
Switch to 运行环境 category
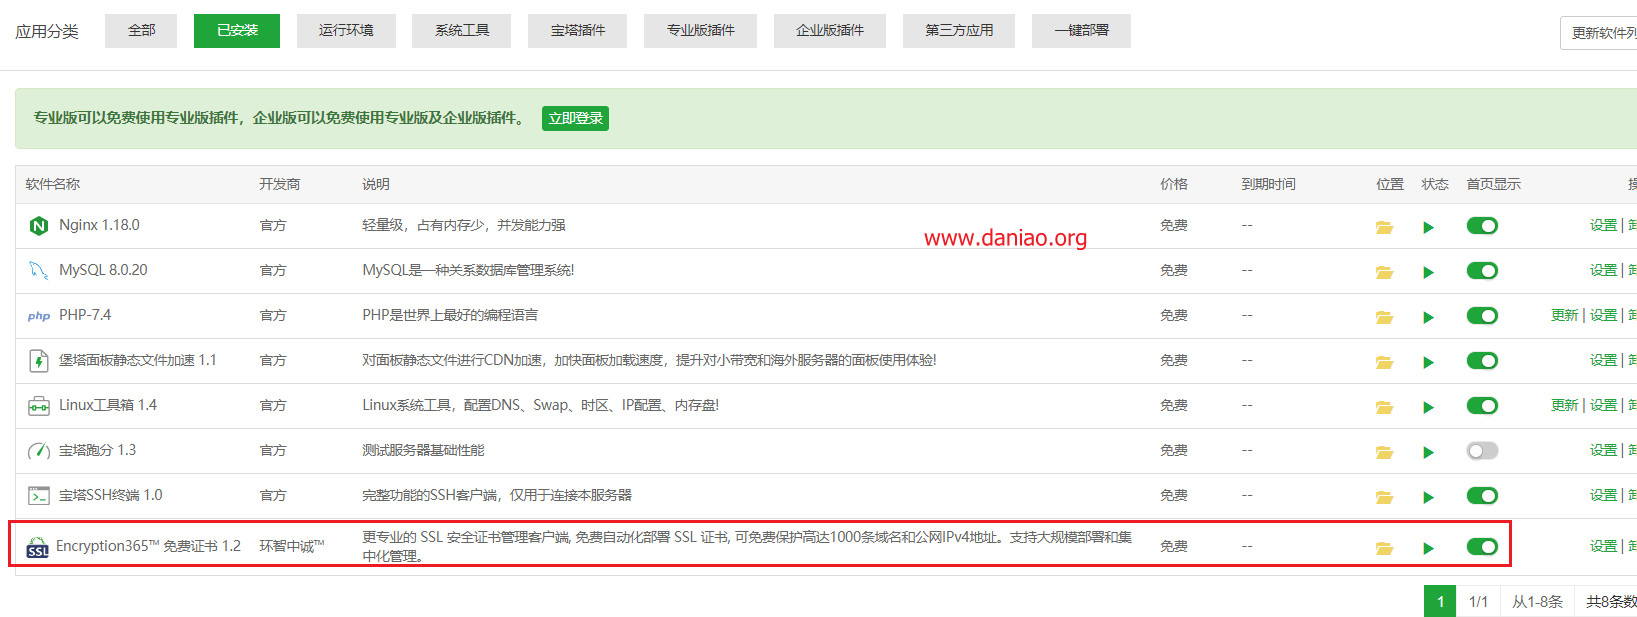pos(346,31)
